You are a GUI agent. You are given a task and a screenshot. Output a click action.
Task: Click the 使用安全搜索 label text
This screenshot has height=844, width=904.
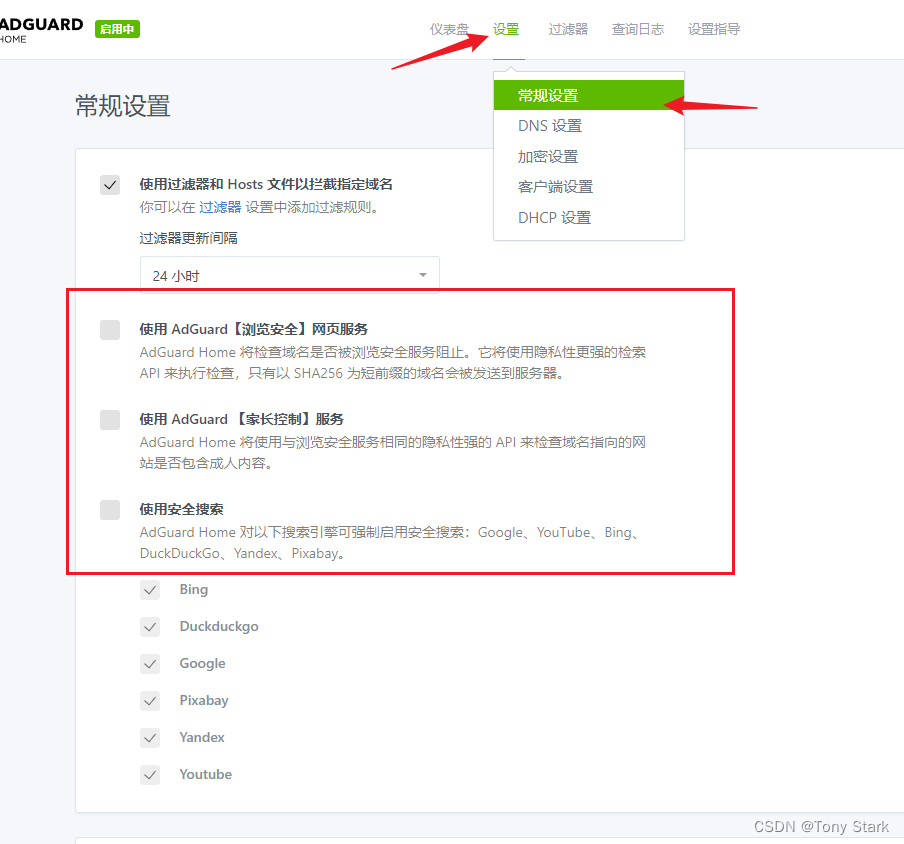[x=182, y=509]
